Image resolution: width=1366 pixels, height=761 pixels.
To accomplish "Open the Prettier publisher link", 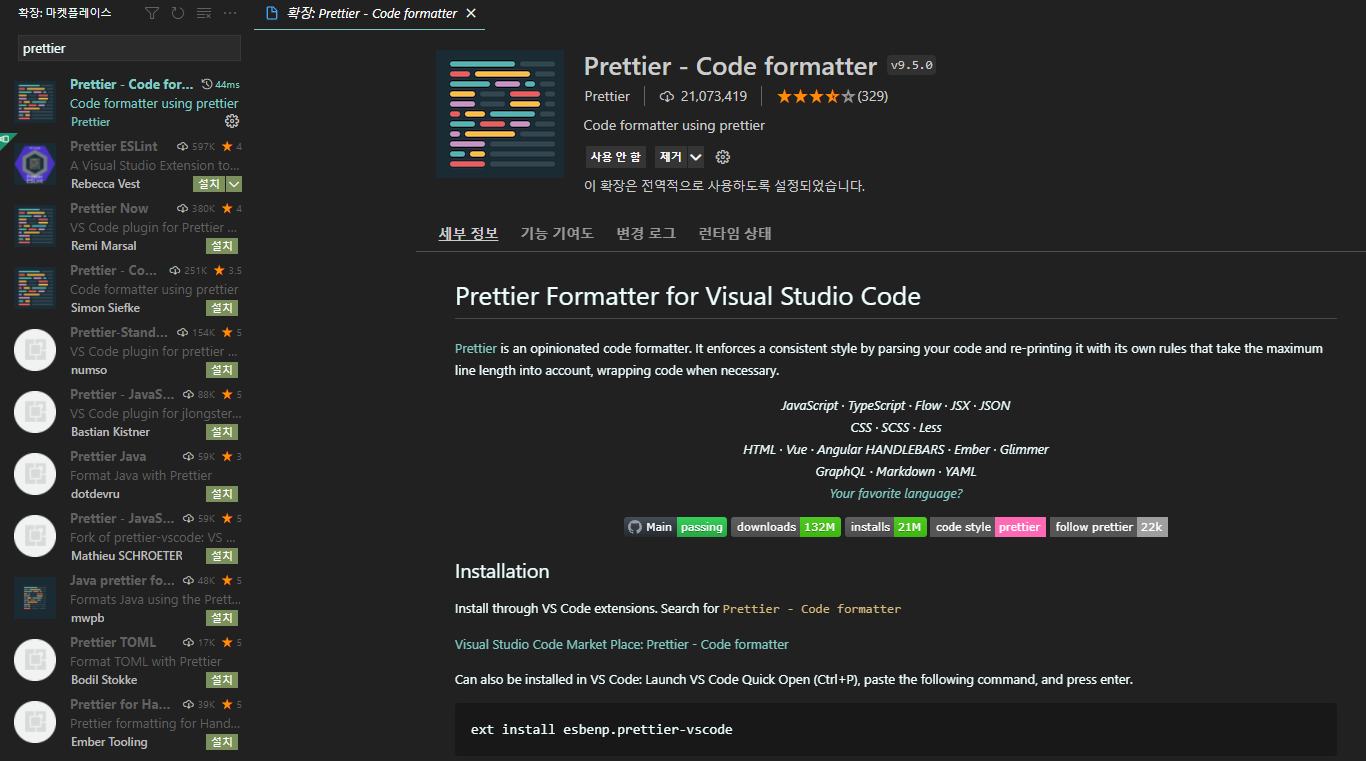I will pyautogui.click(x=607, y=96).
